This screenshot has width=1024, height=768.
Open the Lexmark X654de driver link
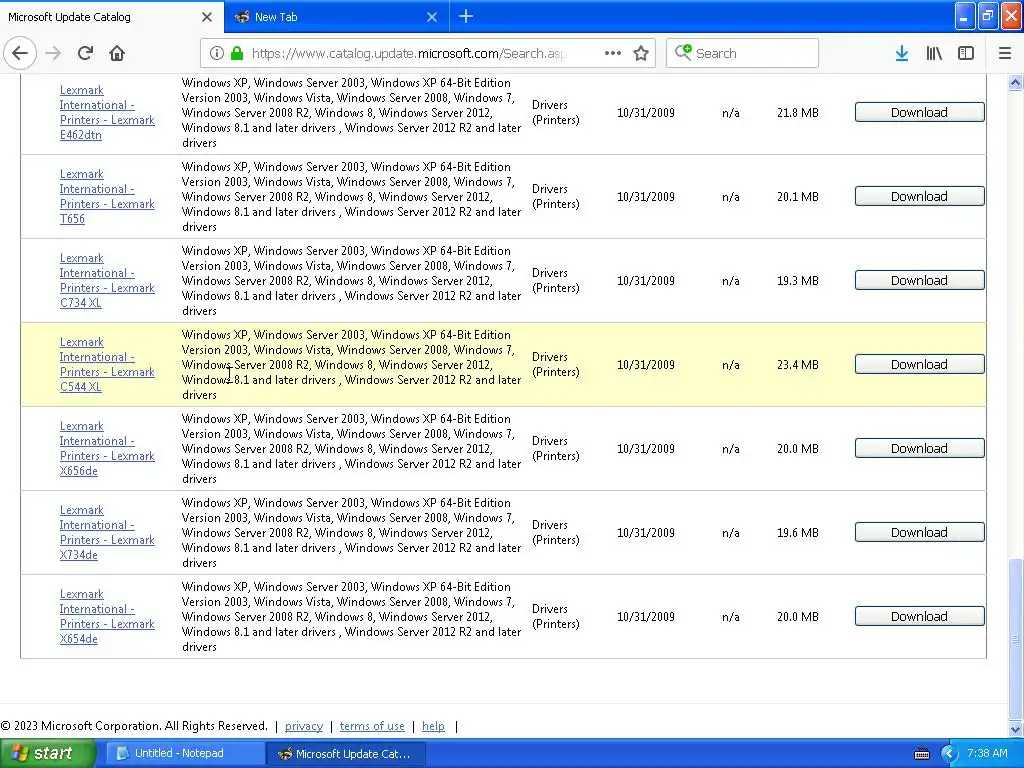click(x=107, y=616)
